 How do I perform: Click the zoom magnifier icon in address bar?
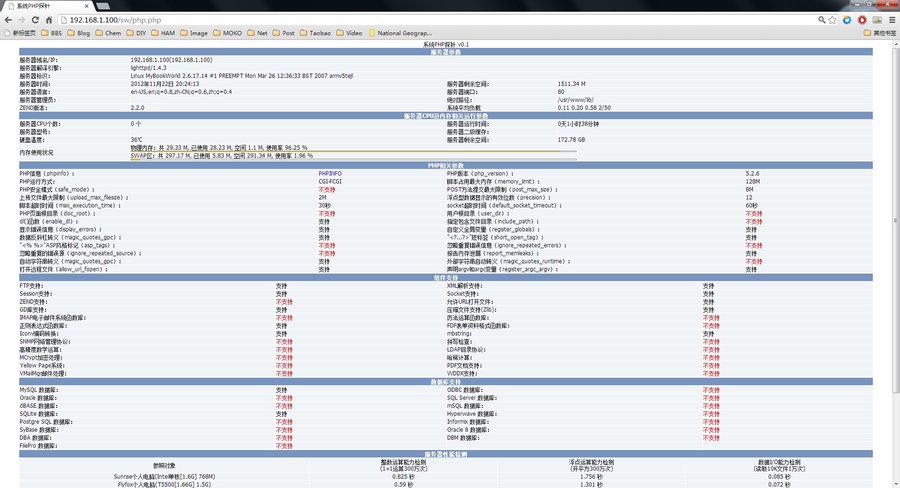[821, 20]
